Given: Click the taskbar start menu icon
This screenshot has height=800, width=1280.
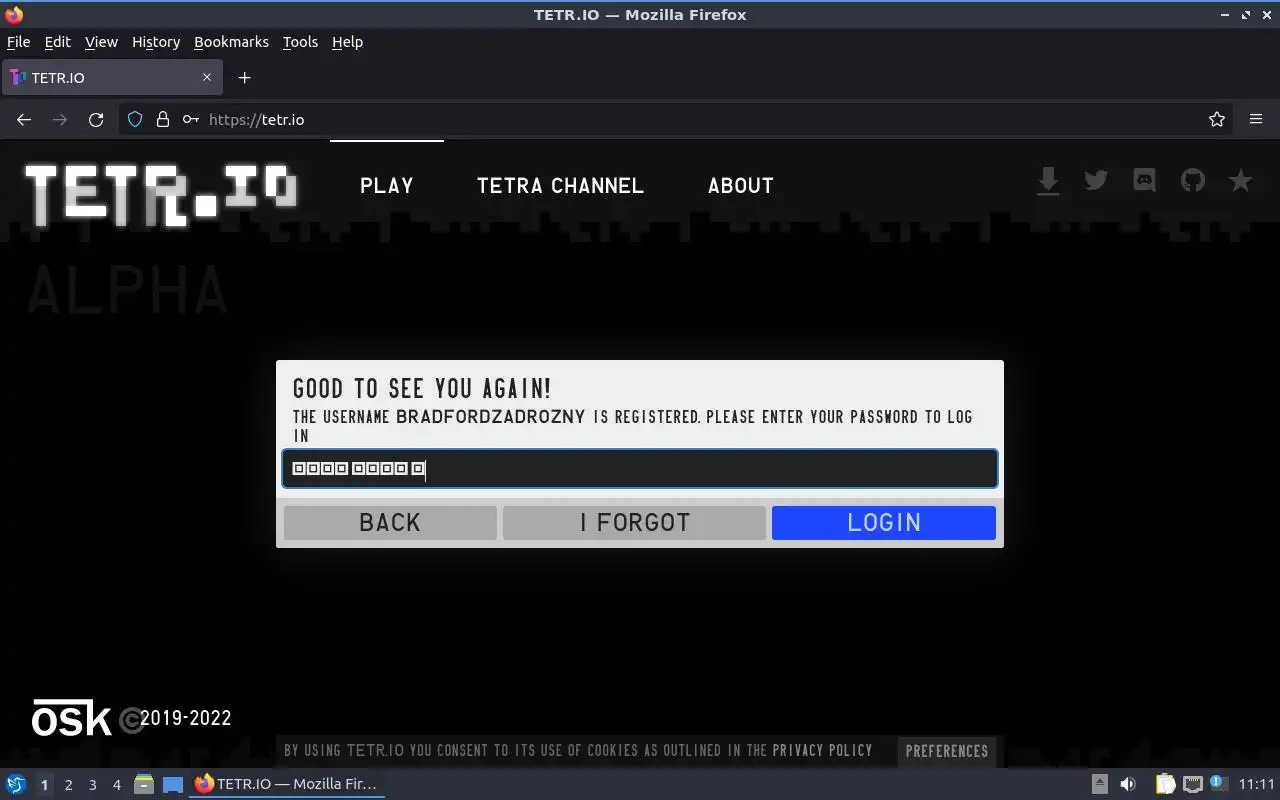Looking at the screenshot, I should pos(15,784).
